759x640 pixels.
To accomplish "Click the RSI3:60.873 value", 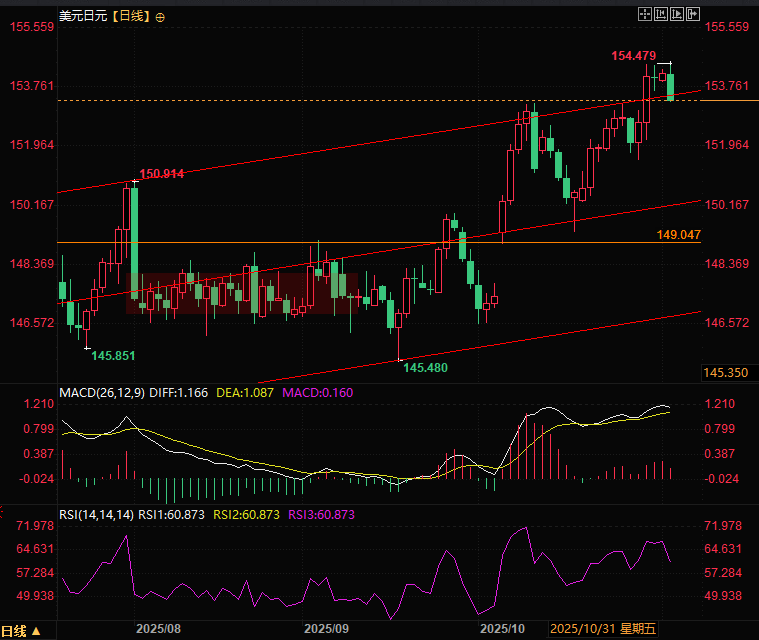I will click(x=321, y=515).
